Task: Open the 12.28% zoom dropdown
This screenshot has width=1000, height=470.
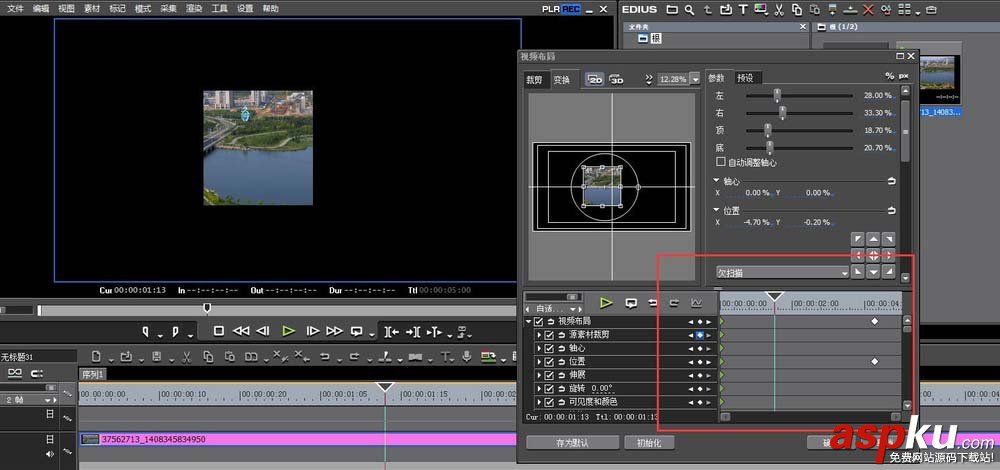Action: point(694,79)
